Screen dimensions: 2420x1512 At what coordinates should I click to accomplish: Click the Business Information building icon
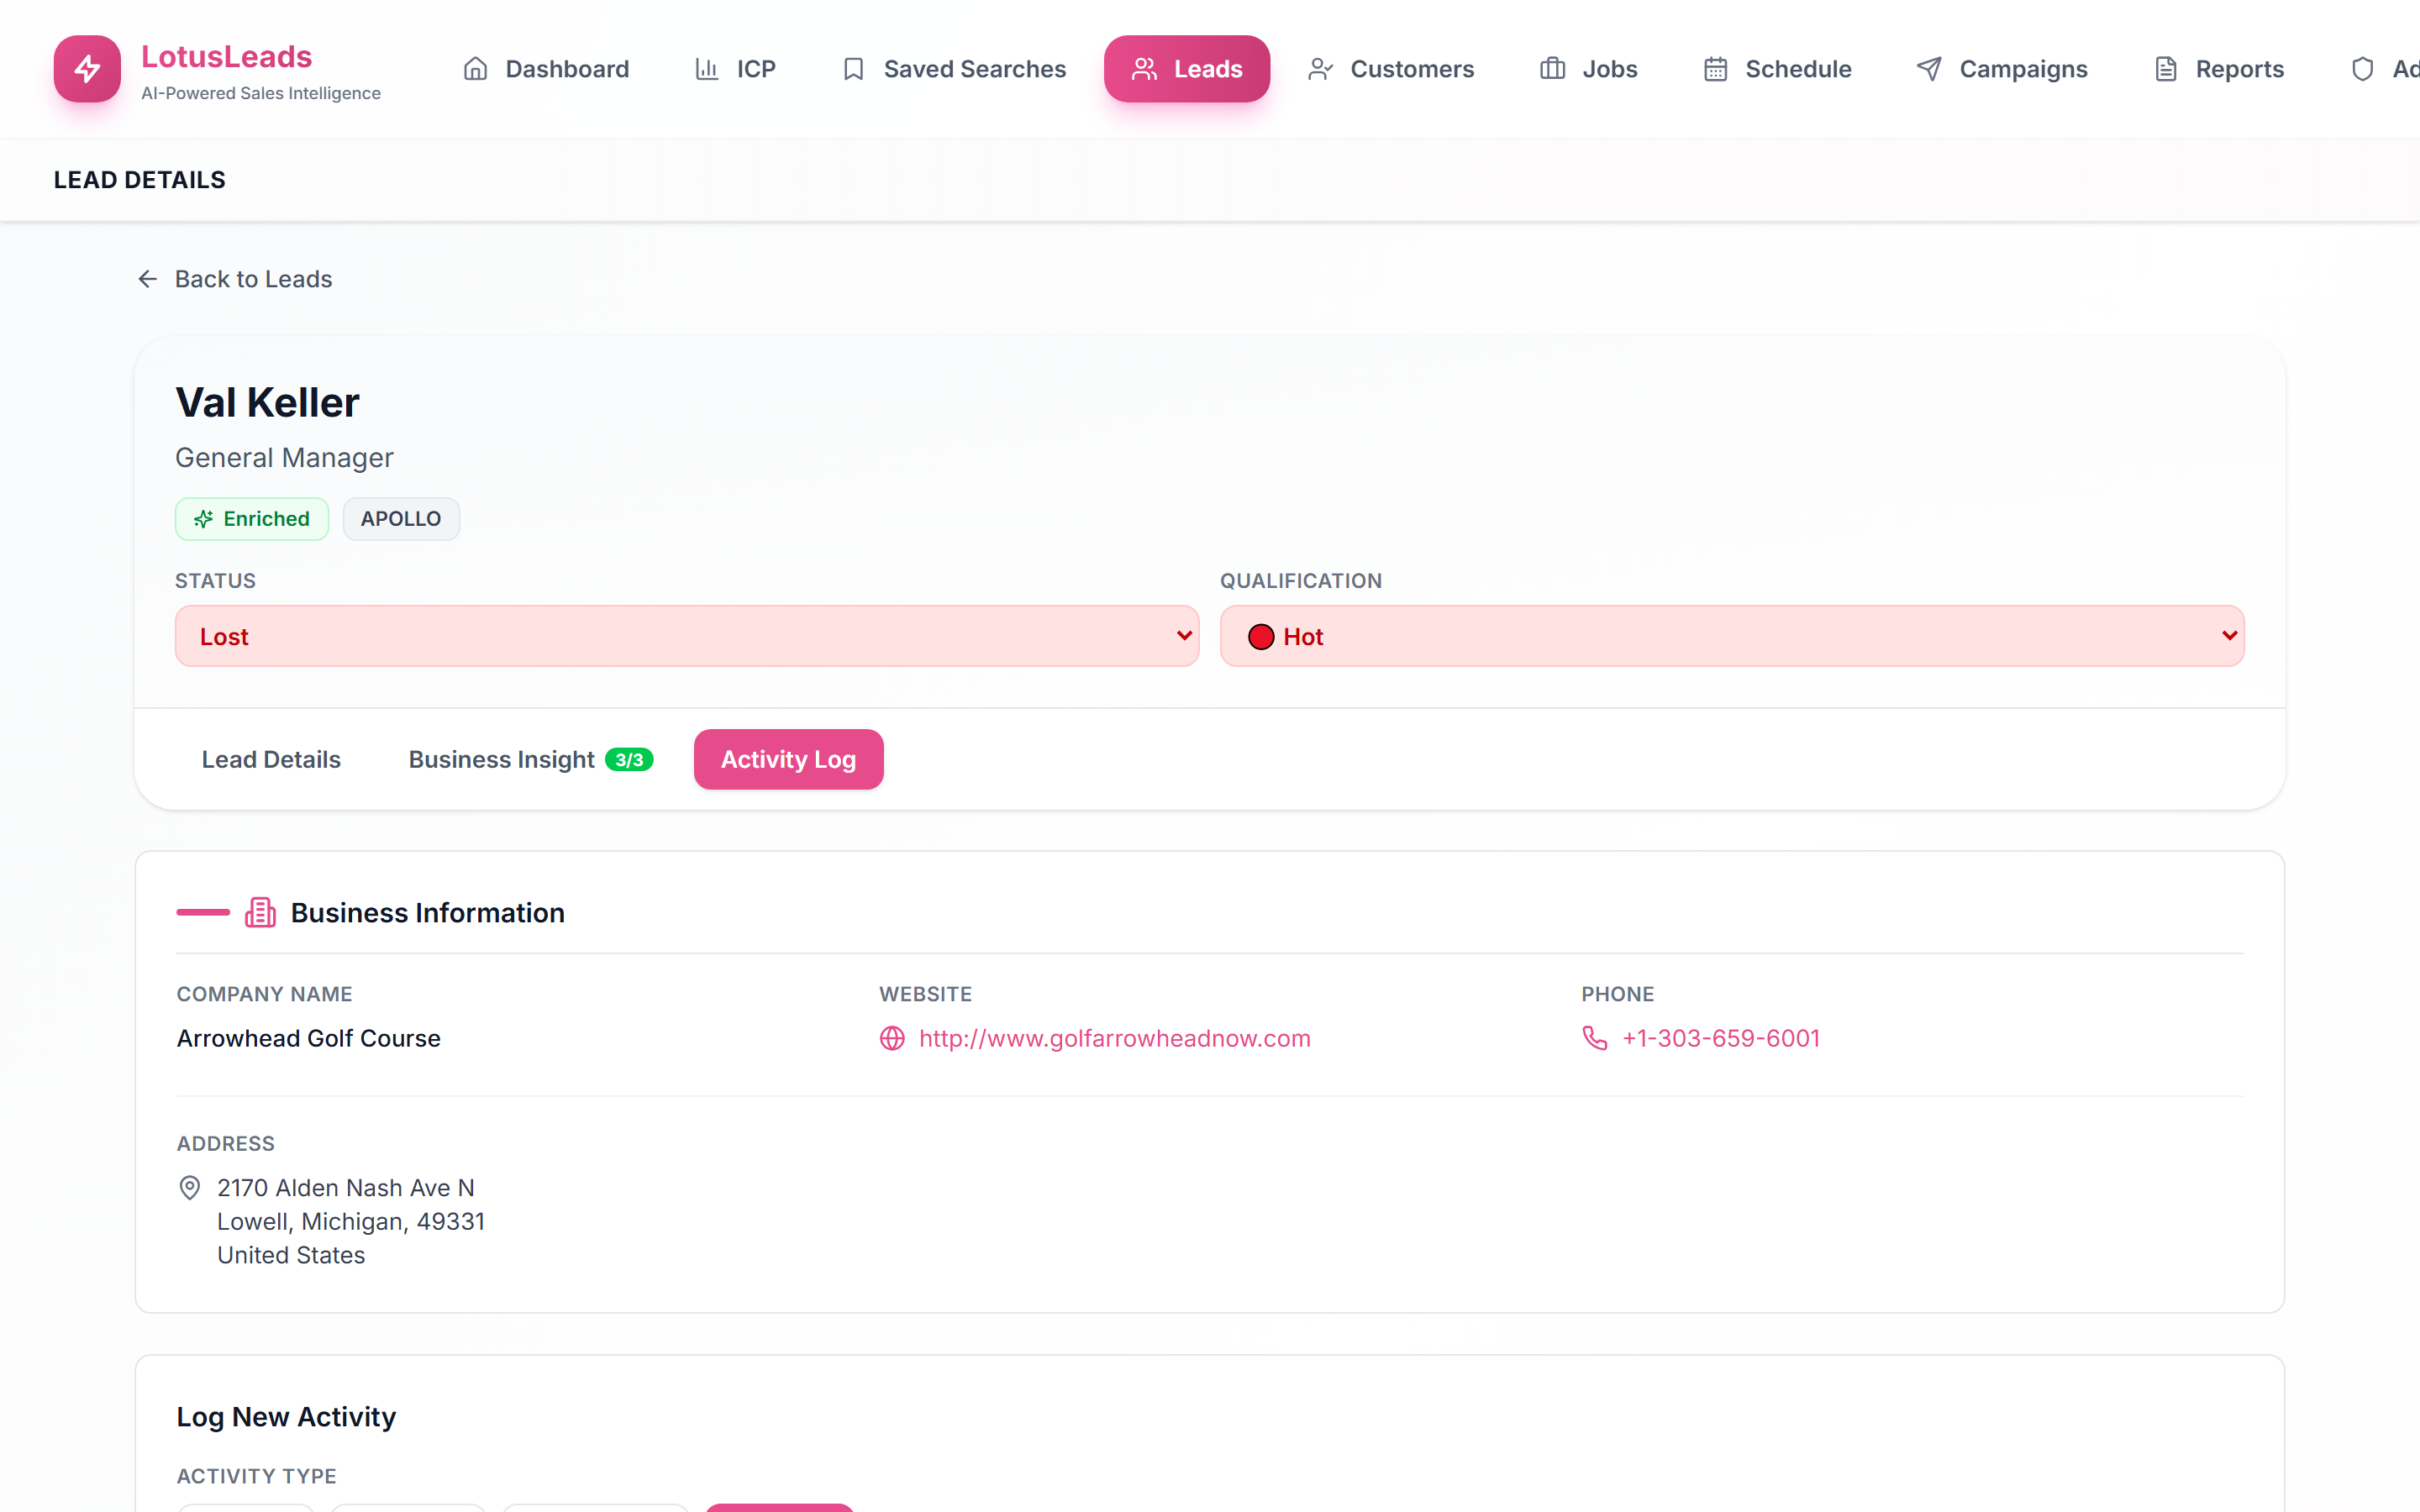260,912
